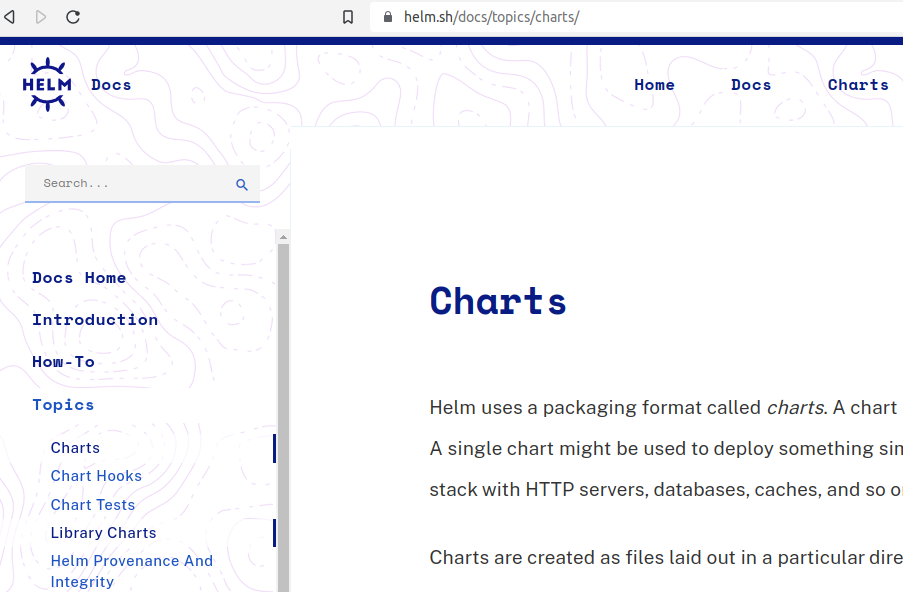Navigate to Chart Hooks page
Screen dimensions: 903x592
pos(96,476)
